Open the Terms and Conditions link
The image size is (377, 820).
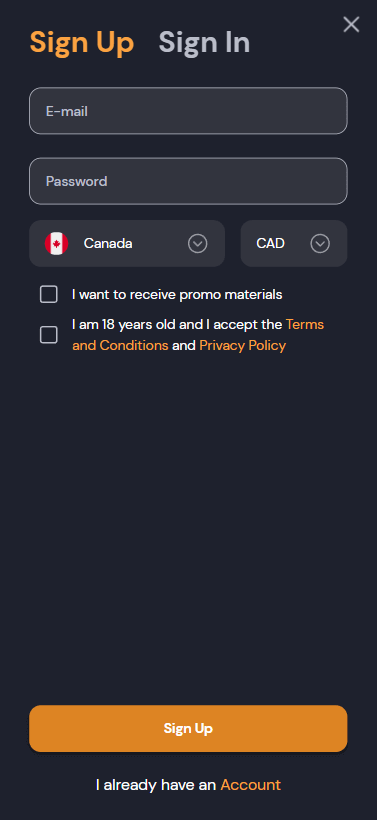point(198,335)
